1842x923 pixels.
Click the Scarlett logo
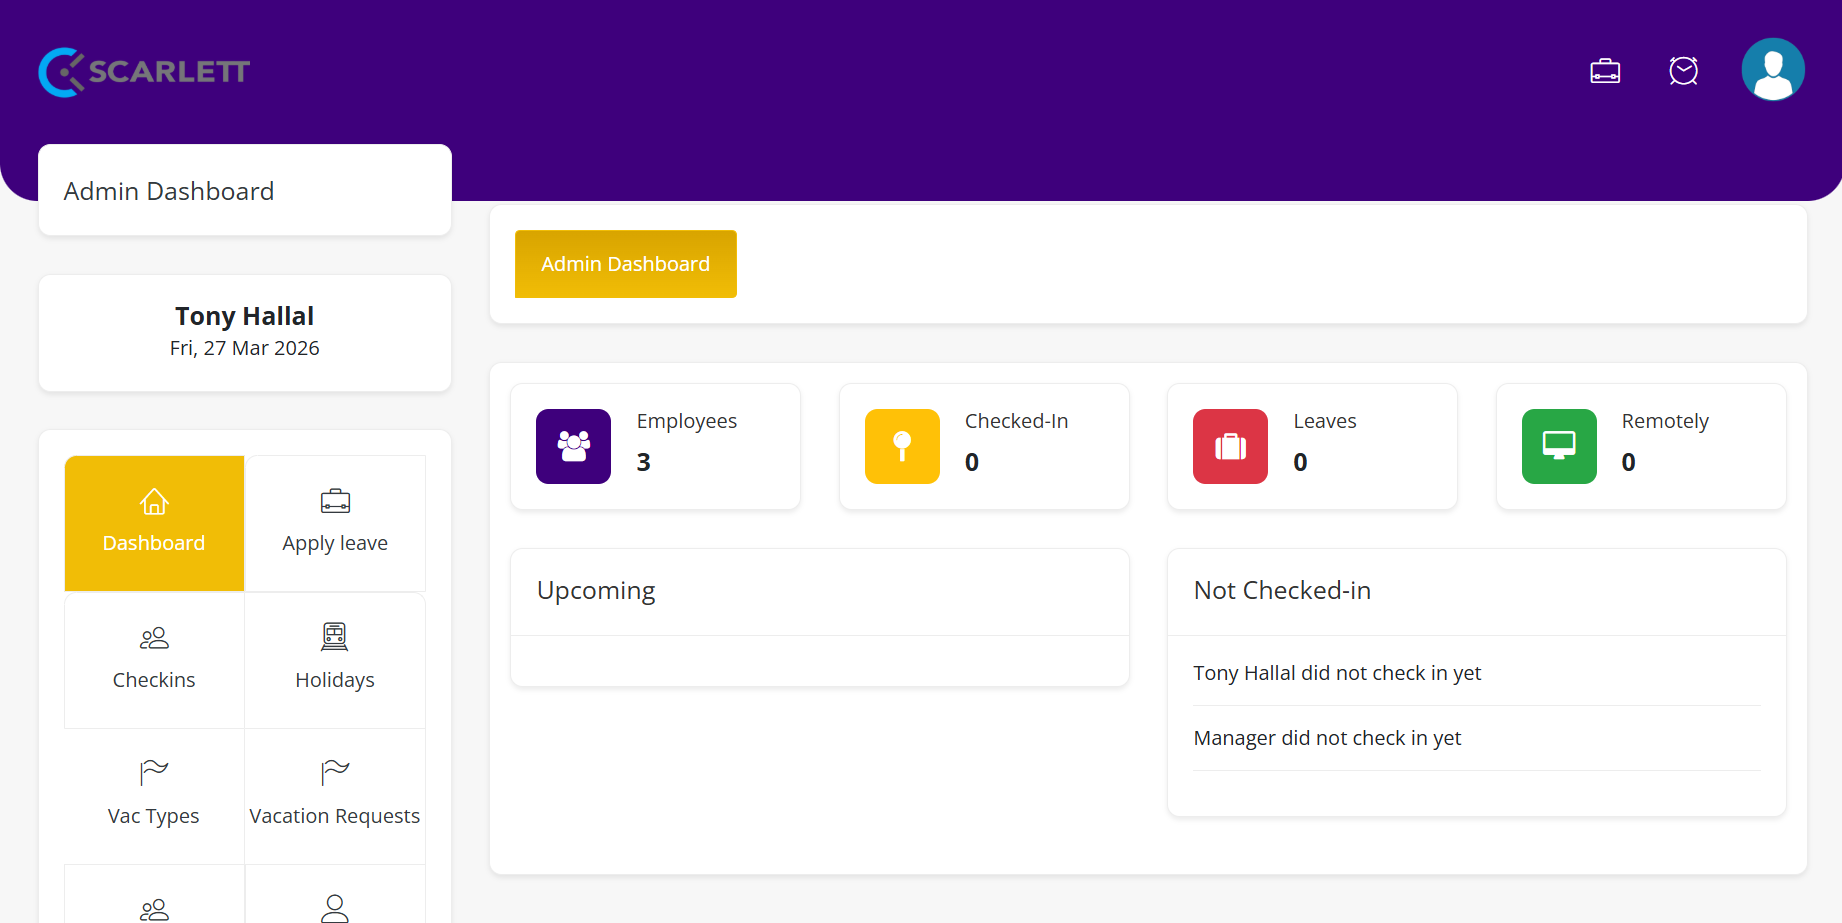[x=144, y=72]
